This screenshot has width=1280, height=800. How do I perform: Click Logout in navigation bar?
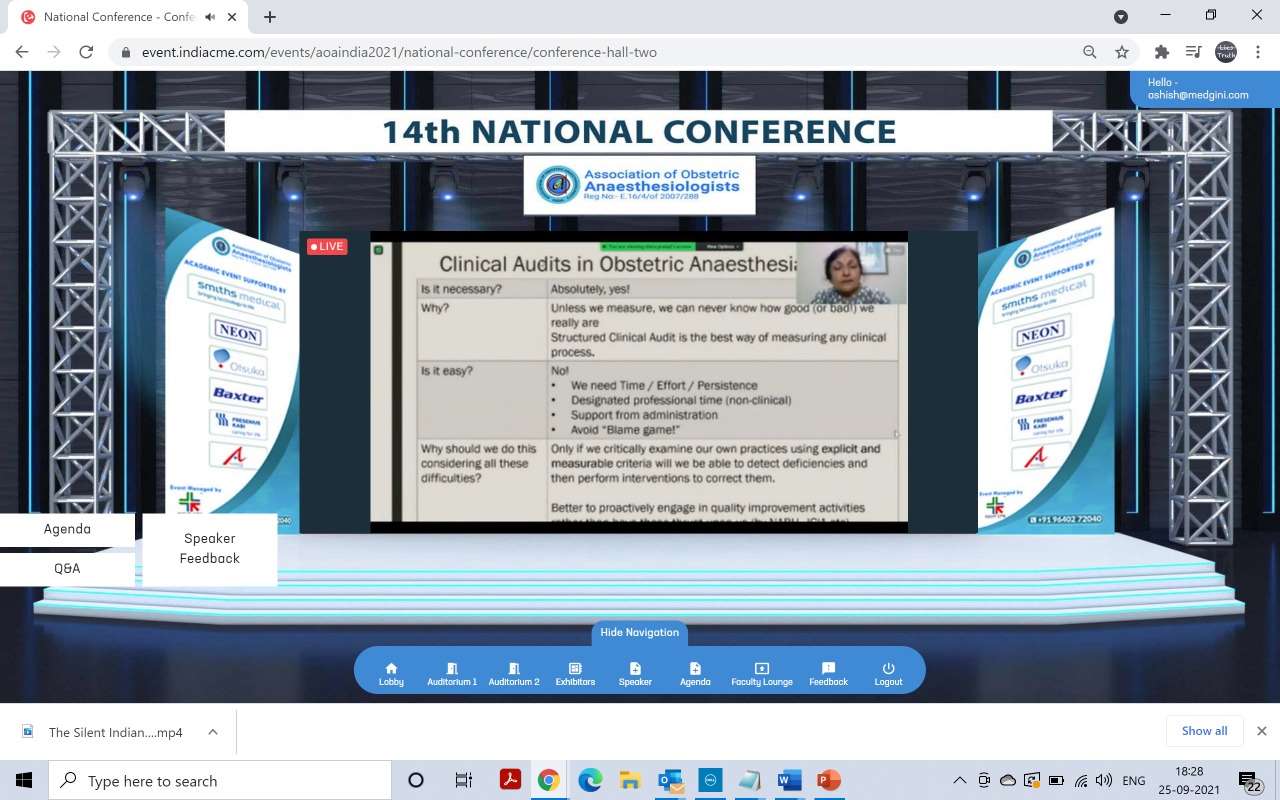tap(888, 674)
